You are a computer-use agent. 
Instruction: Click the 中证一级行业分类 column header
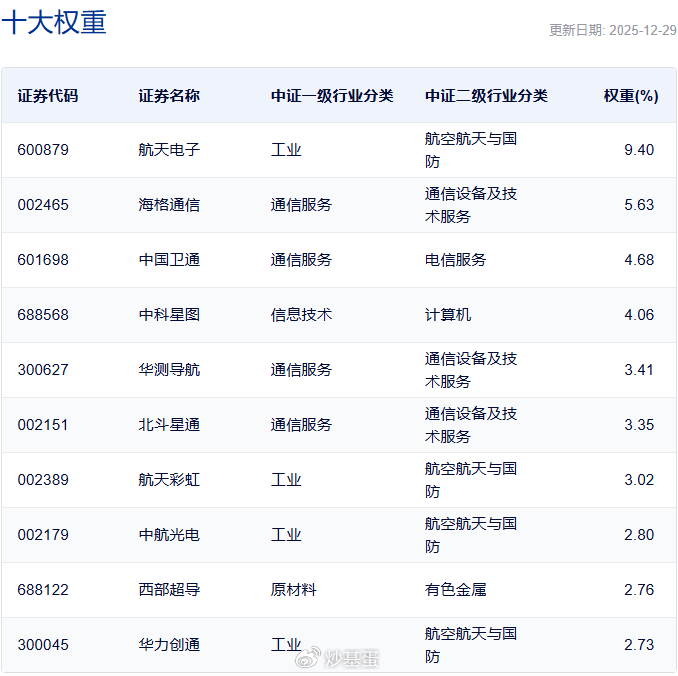click(332, 96)
